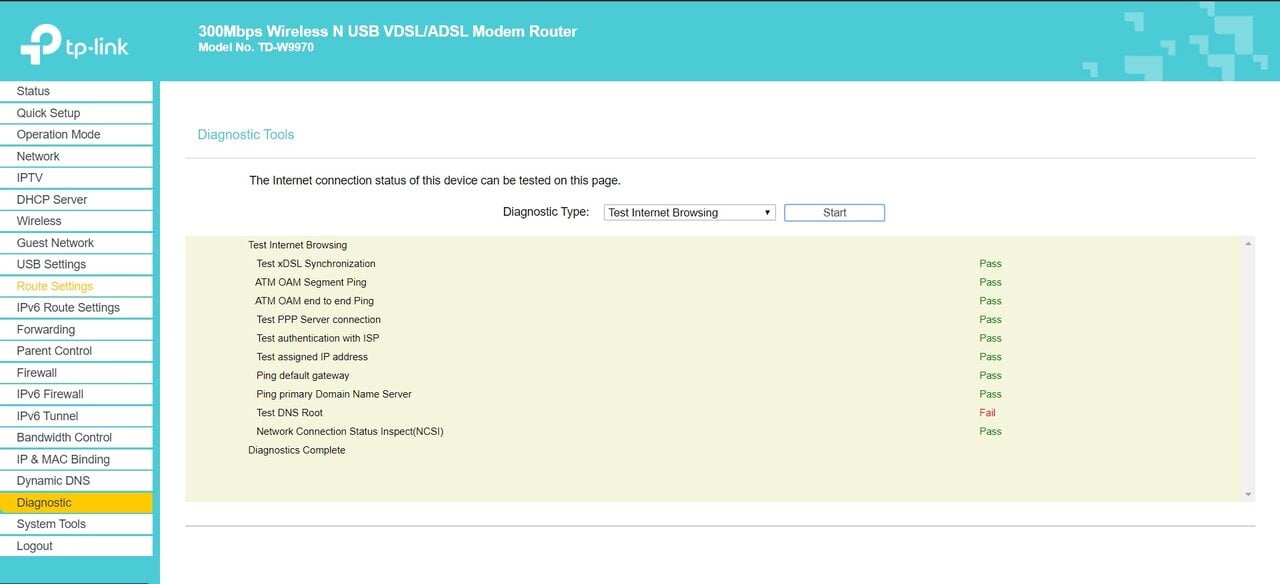The height and width of the screenshot is (584, 1280).
Task: Click 'Test assigned IP address' text
Action: [x=312, y=357]
